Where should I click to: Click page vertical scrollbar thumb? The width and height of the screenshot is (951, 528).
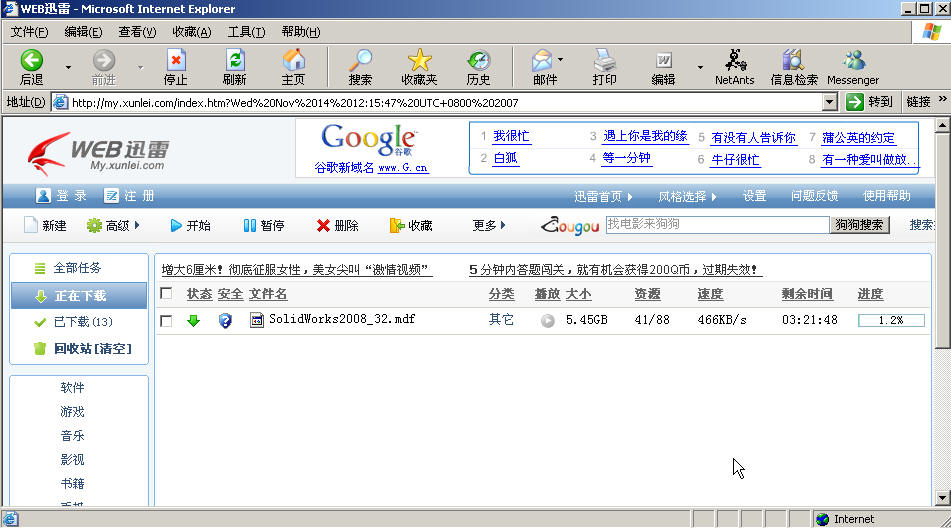942,241
